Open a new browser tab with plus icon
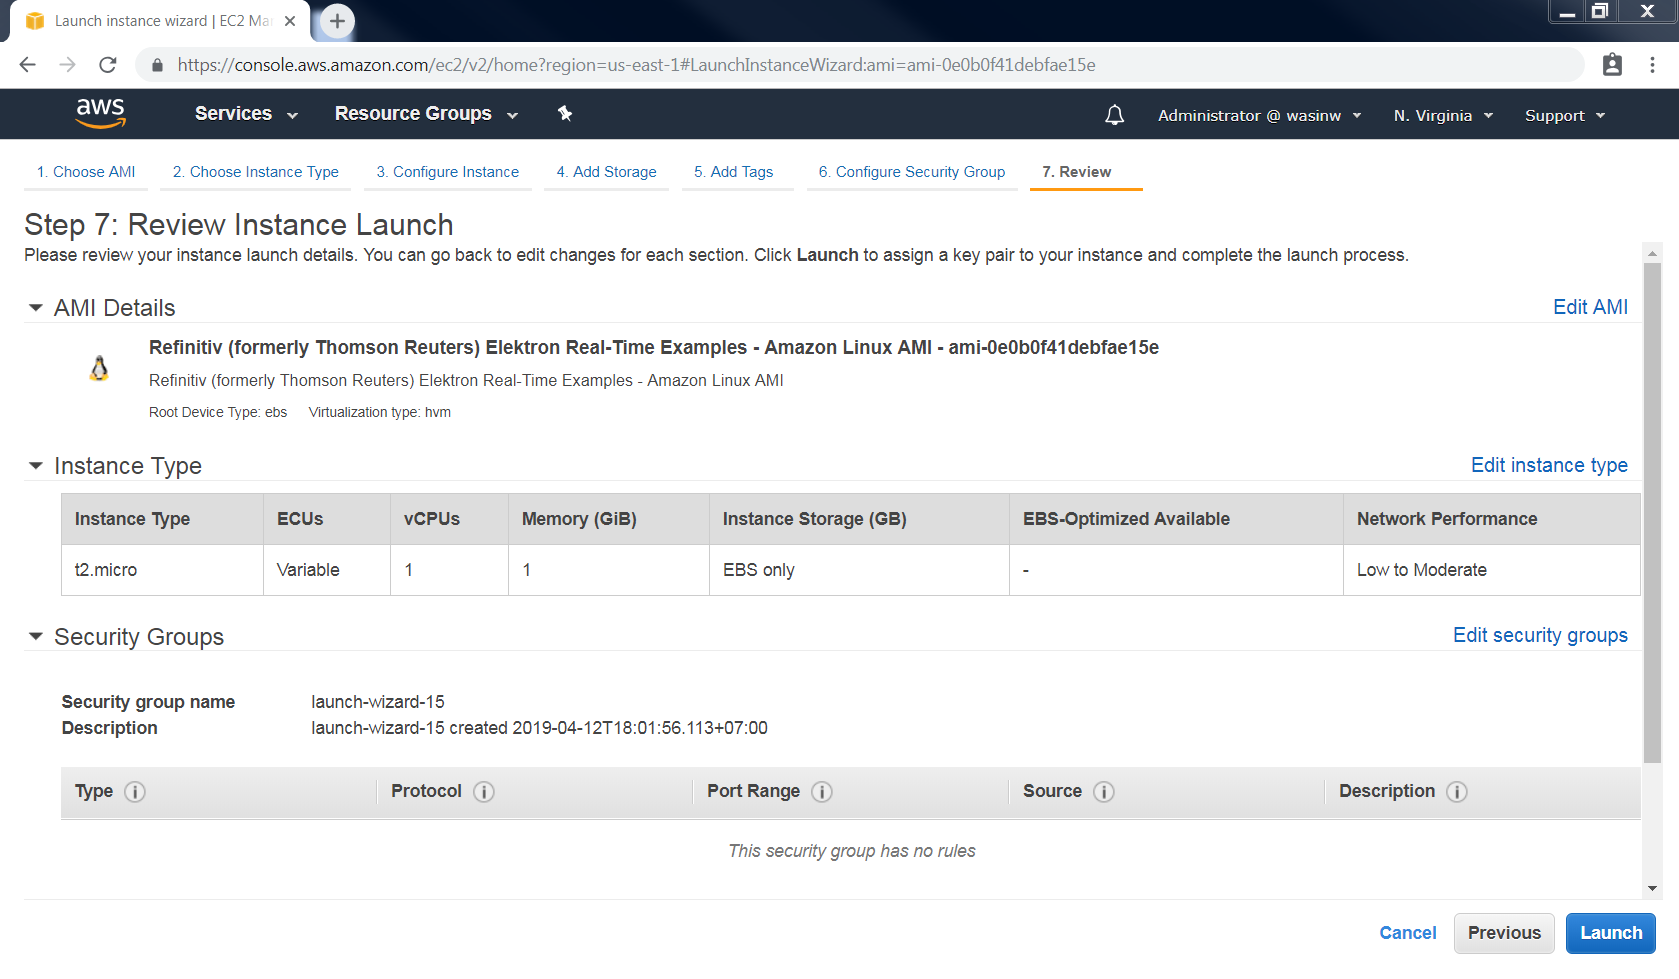This screenshot has height=979, width=1679. [337, 21]
